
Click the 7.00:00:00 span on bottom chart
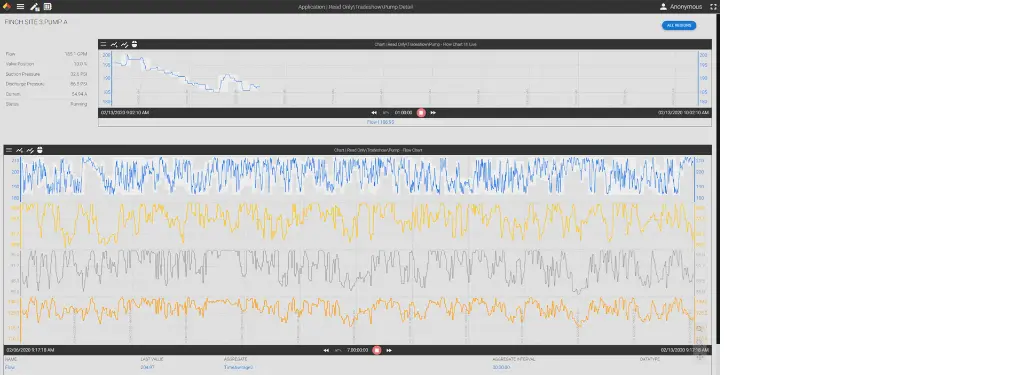(x=357, y=351)
